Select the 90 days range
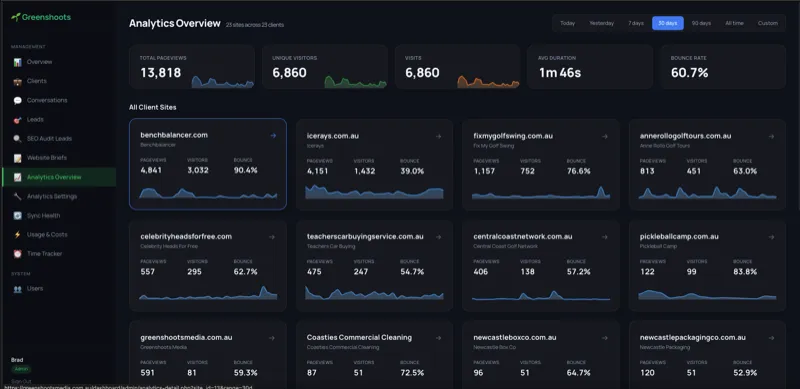 pos(701,23)
